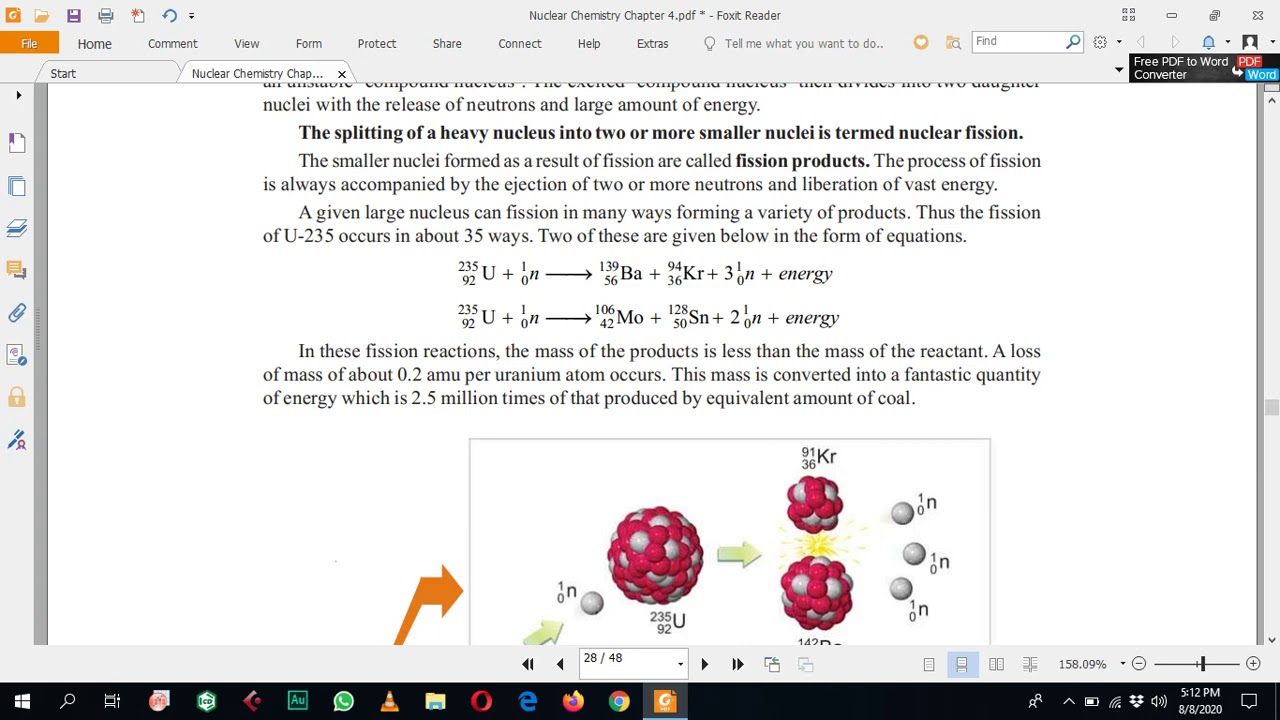
Task: Switch to the Protect ribbon tab
Action: coord(377,44)
